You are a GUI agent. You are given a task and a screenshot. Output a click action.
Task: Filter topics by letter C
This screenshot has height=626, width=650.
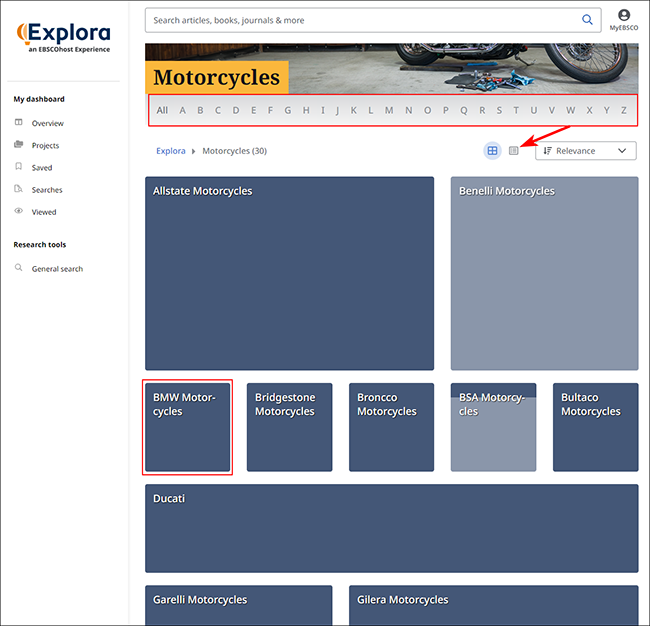pos(218,110)
